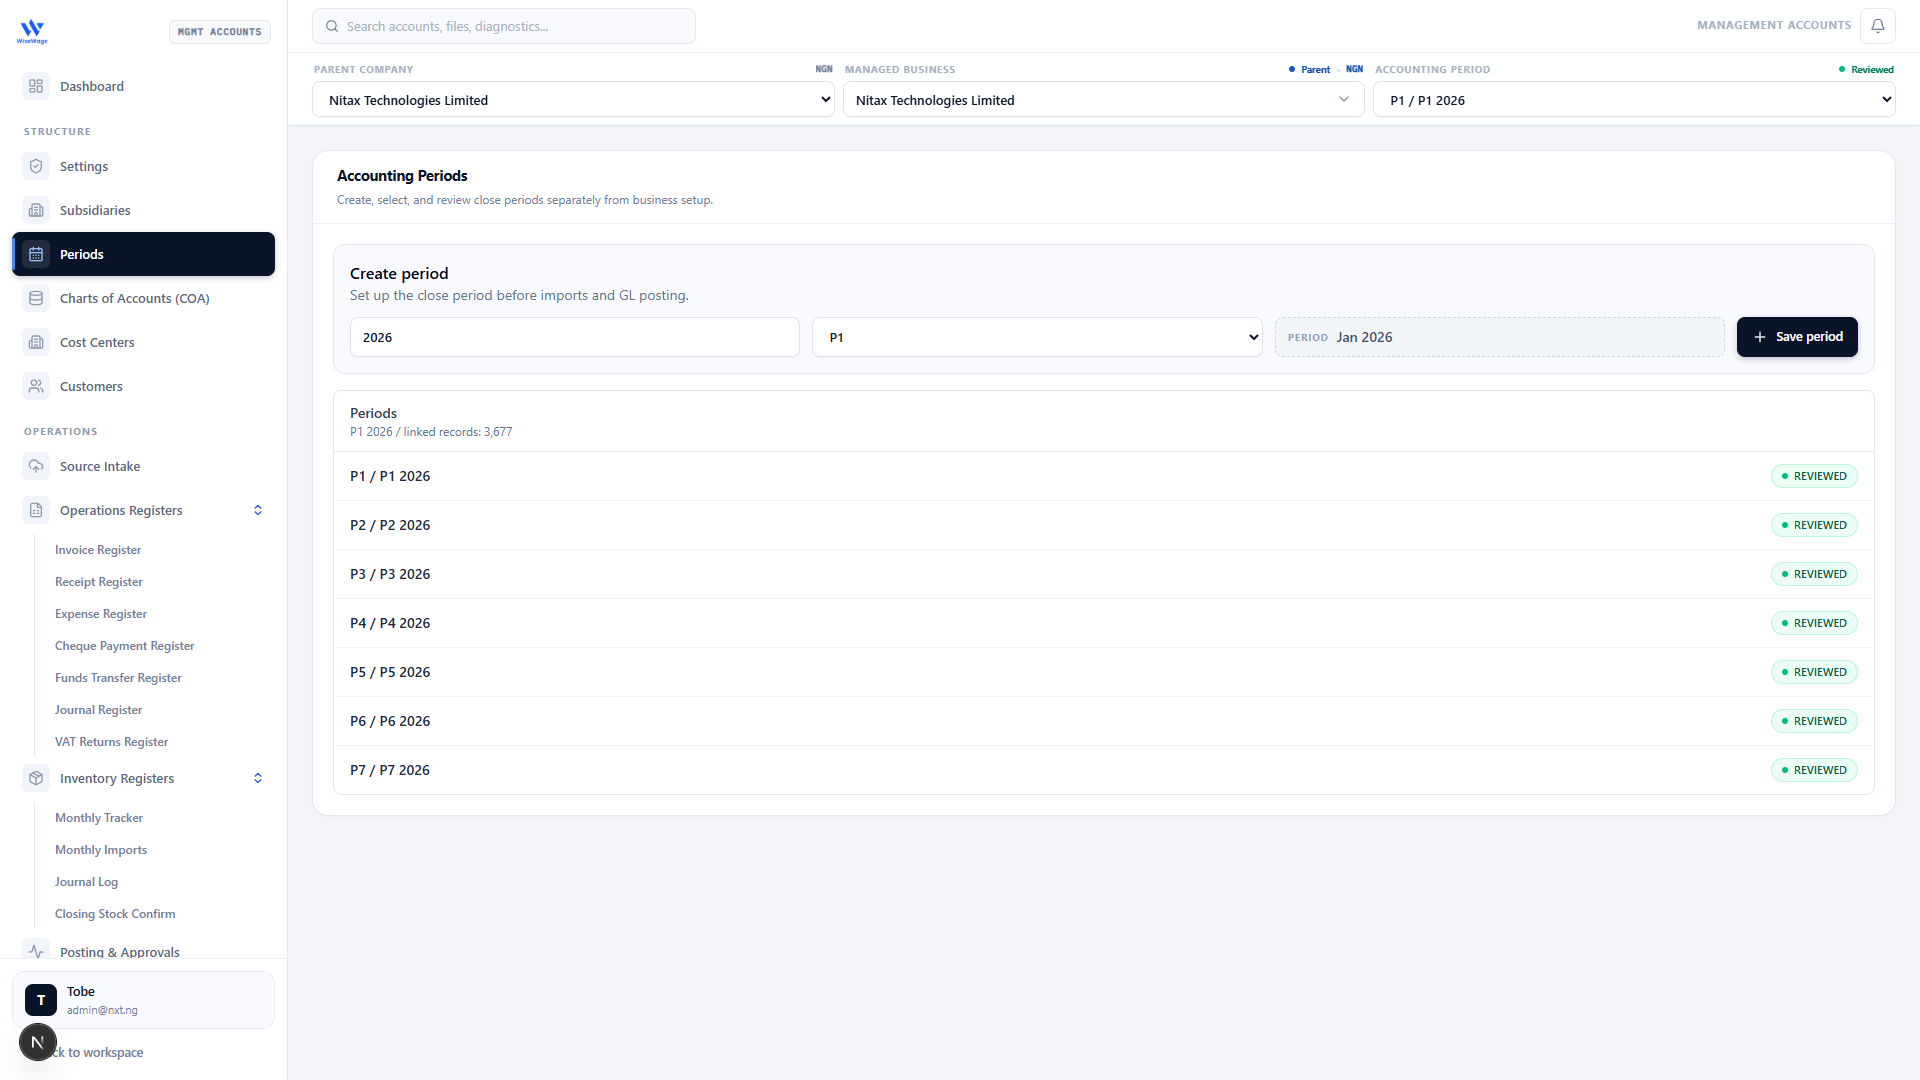1920x1080 pixels.
Task: Collapse the Inventory Registers section
Action: pyautogui.click(x=258, y=778)
